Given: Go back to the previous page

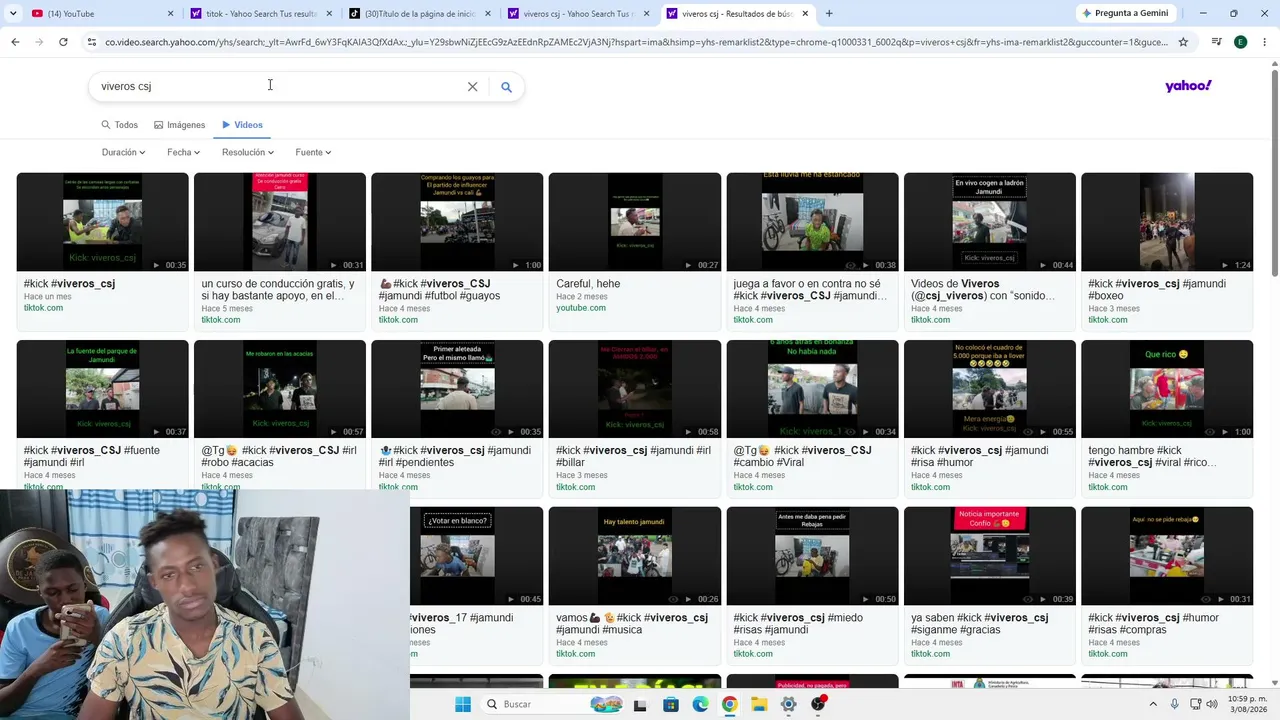Looking at the screenshot, I should [x=15, y=42].
